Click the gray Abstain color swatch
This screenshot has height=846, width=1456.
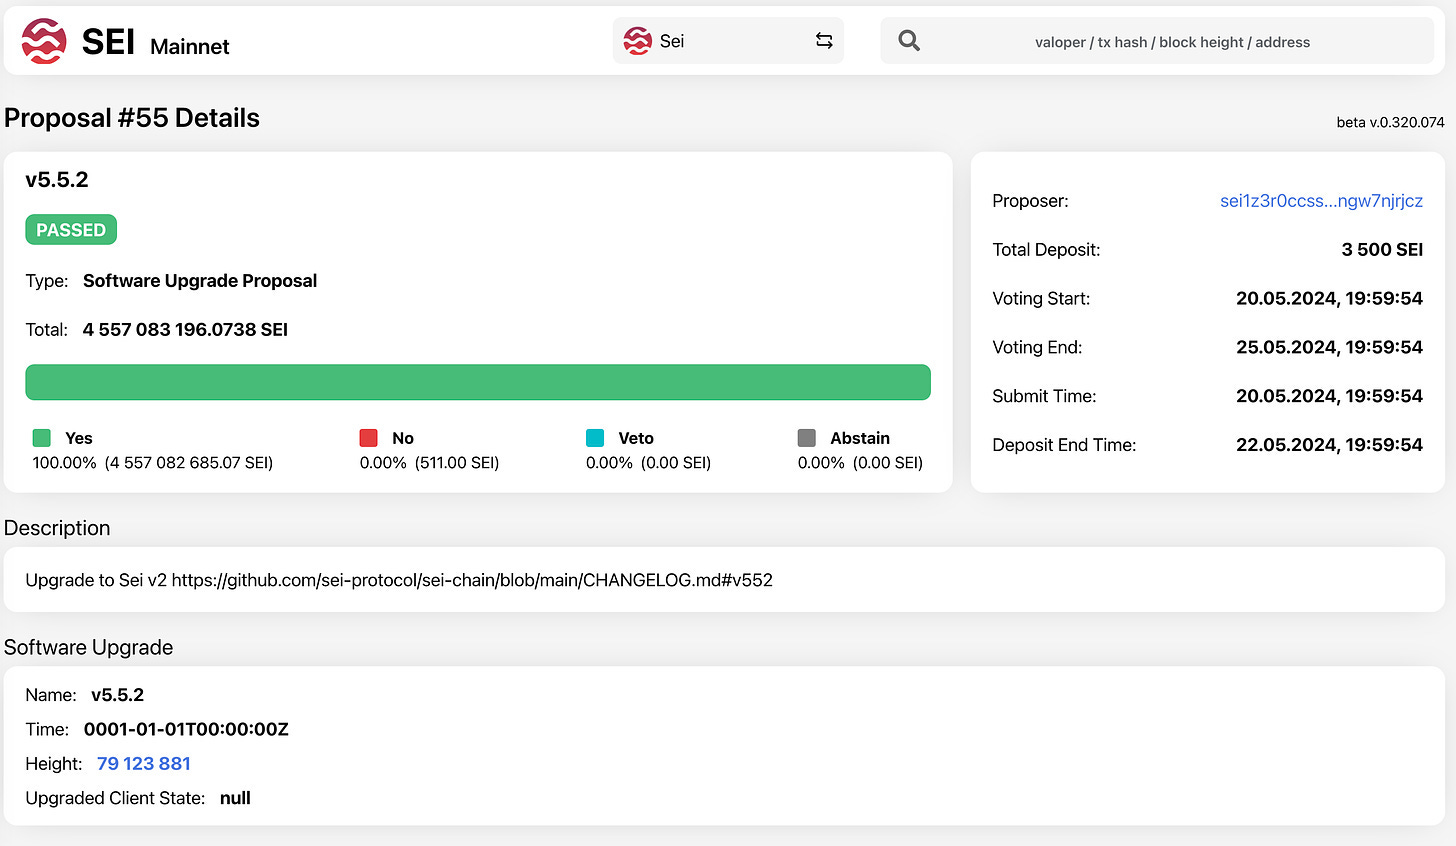point(807,438)
